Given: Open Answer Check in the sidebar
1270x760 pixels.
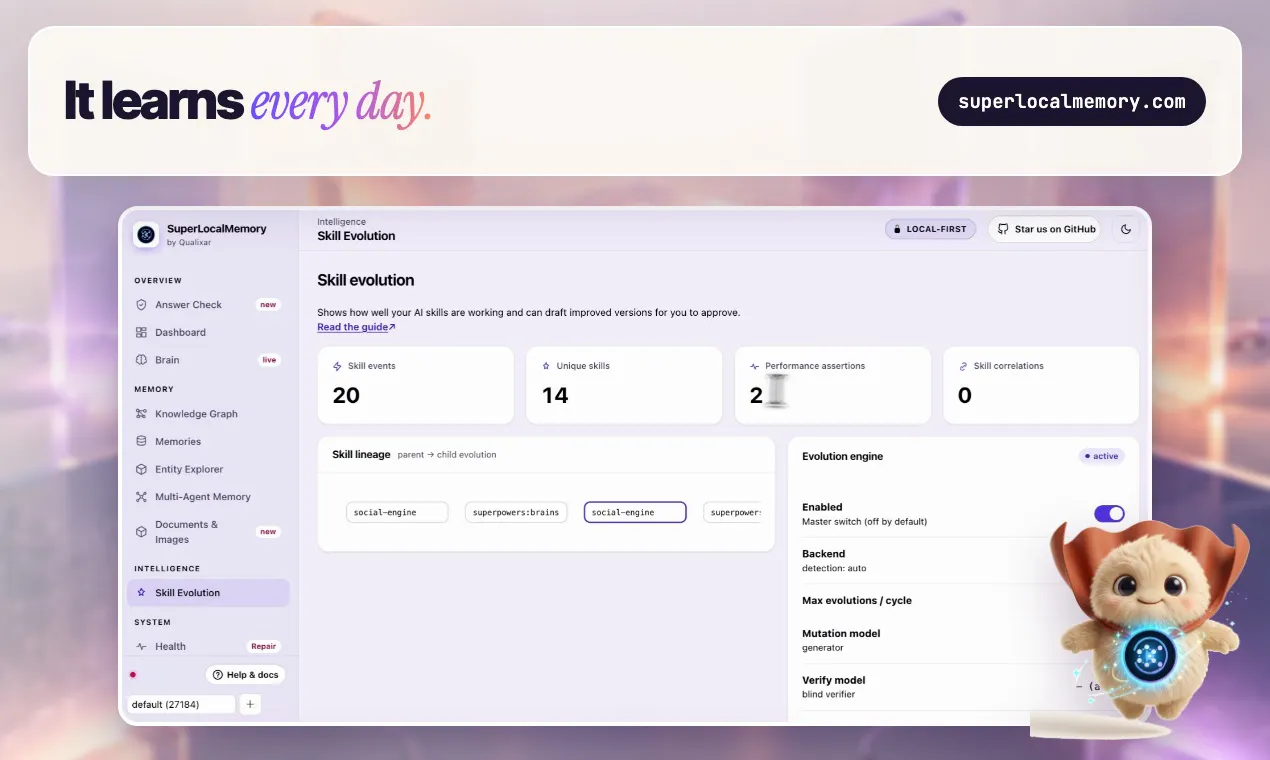Looking at the screenshot, I should click(208, 305).
